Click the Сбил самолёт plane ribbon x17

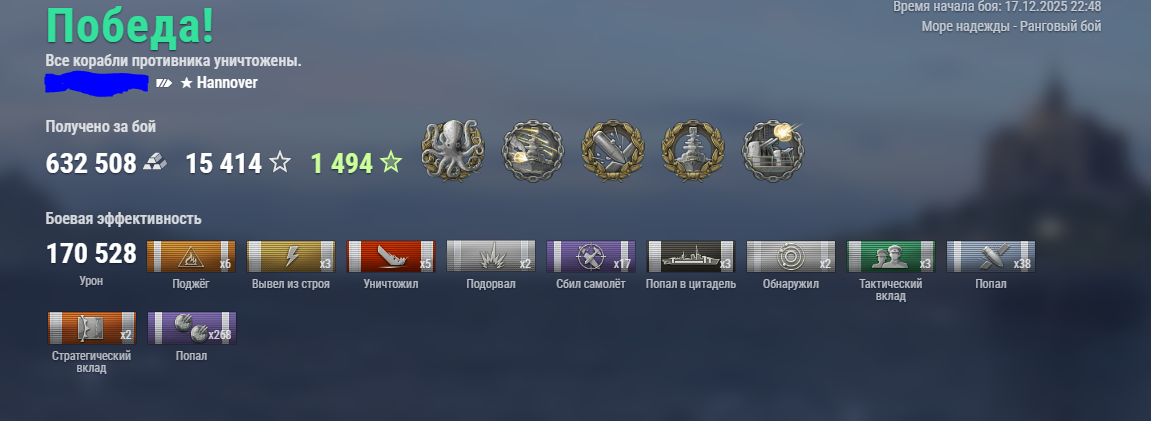click(x=591, y=257)
